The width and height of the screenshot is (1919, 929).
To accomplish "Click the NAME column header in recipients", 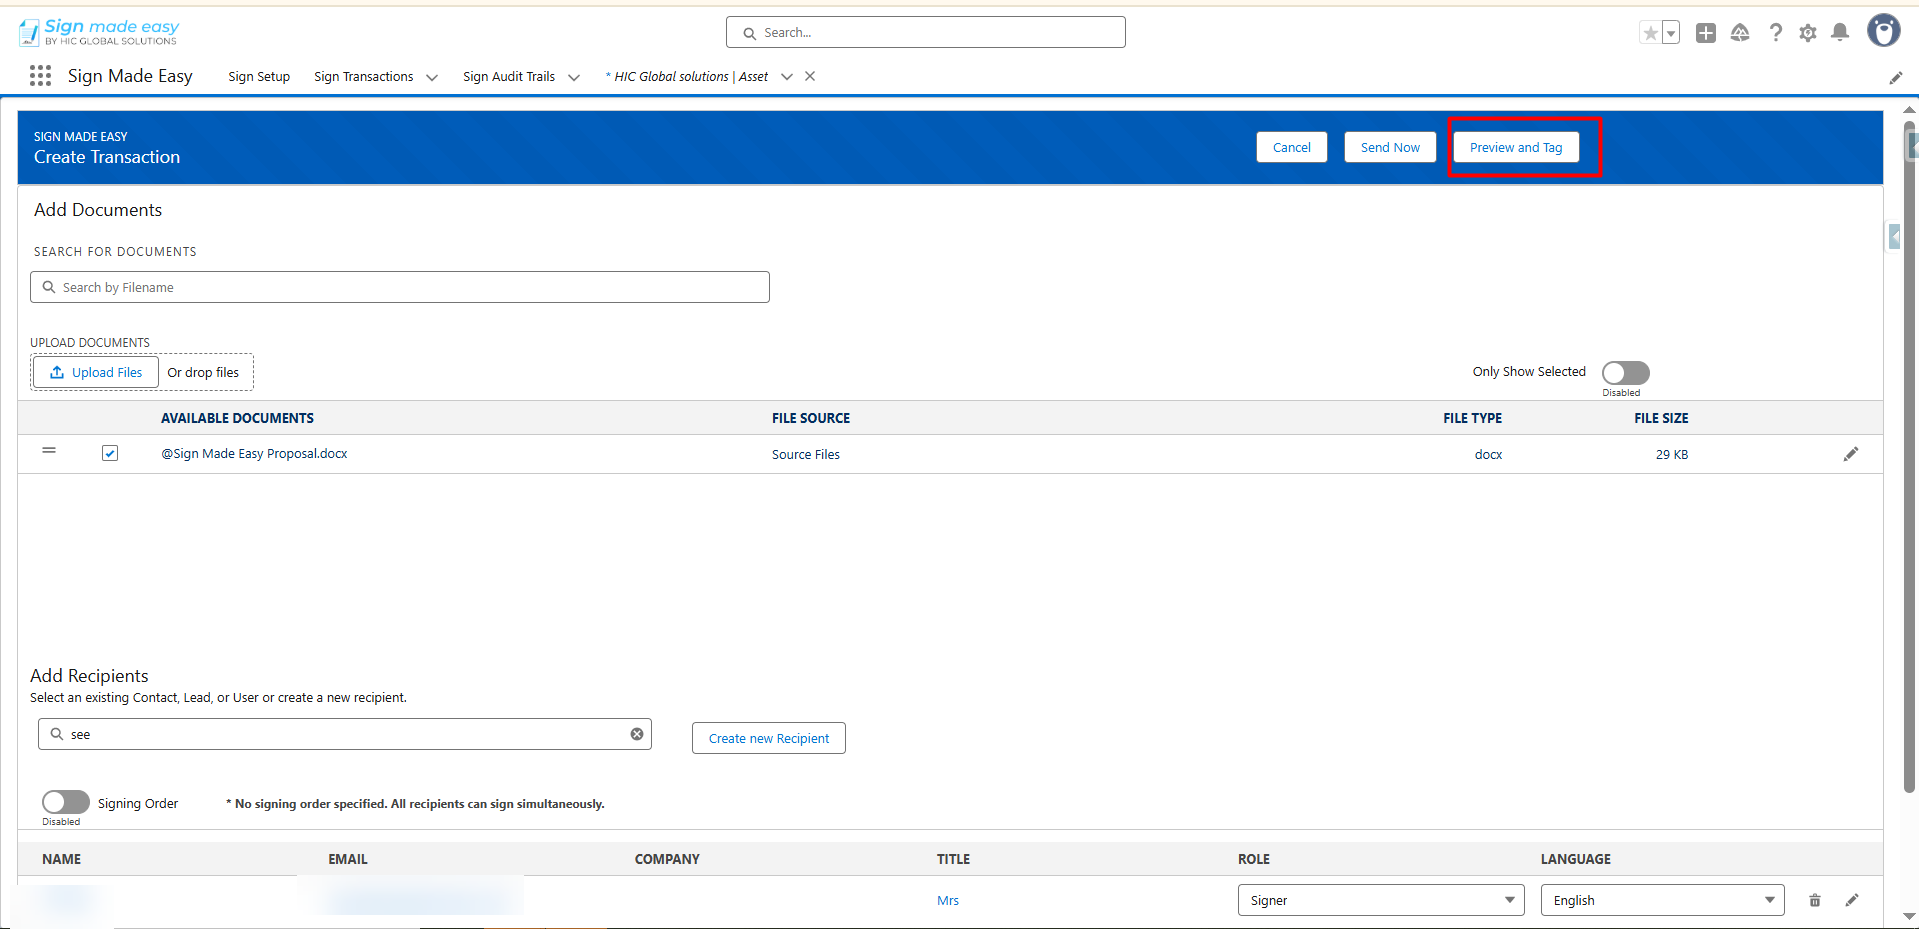I will (x=62, y=859).
